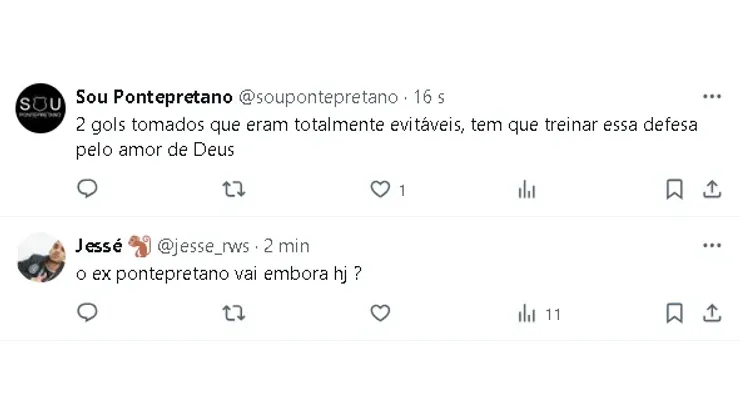Retweet Jessé's post
This screenshot has height=416, width=740.
coord(234,313)
